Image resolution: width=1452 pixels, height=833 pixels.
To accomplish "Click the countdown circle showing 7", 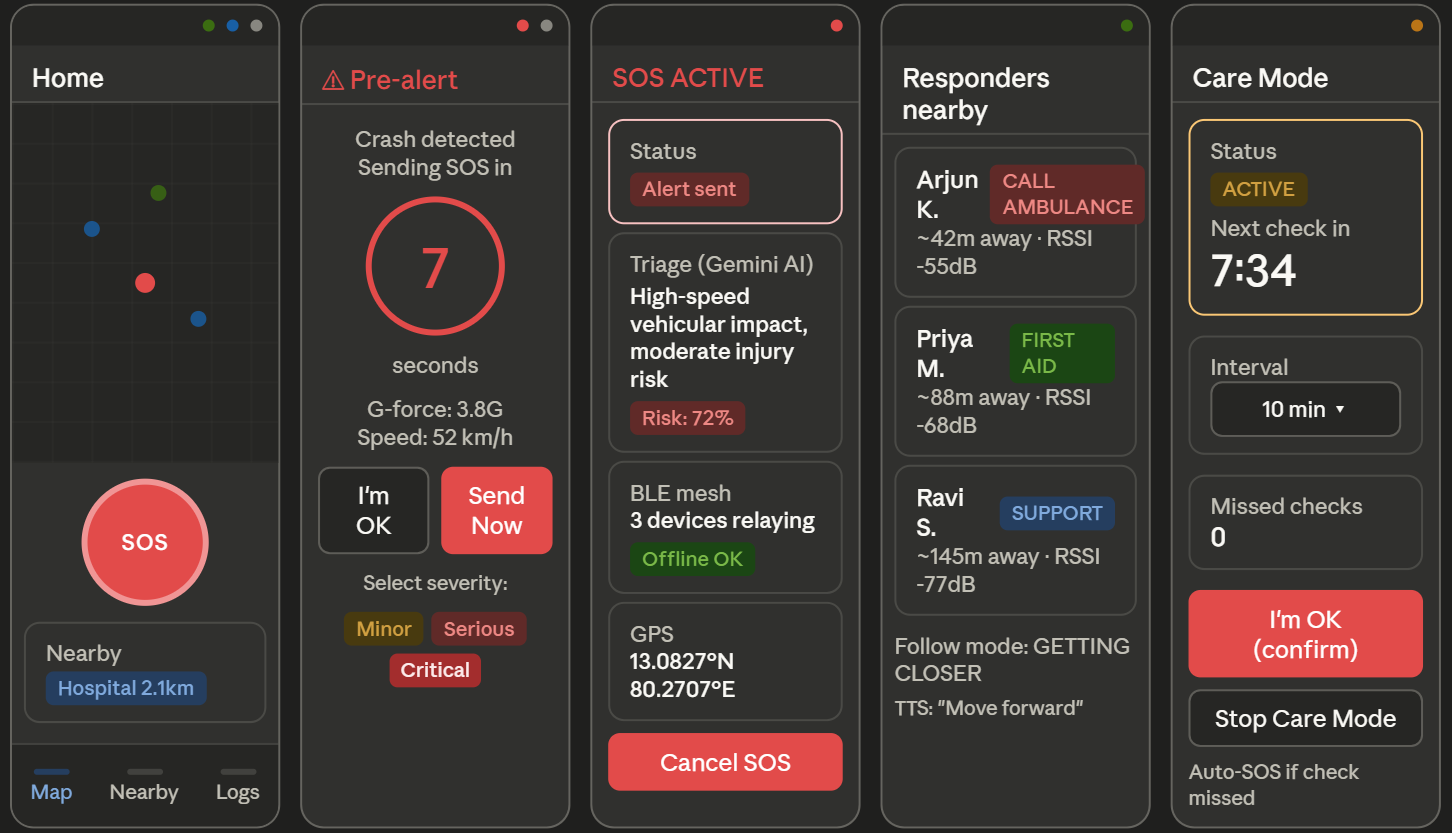I will point(435,267).
